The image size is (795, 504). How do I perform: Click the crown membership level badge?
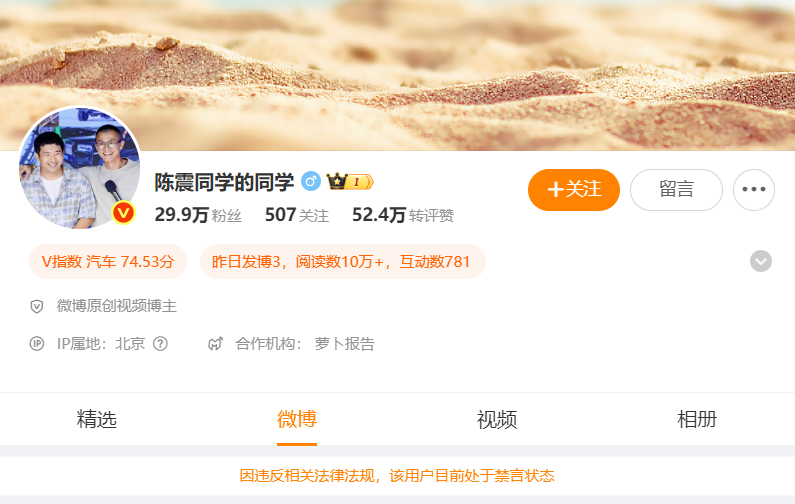[350, 182]
